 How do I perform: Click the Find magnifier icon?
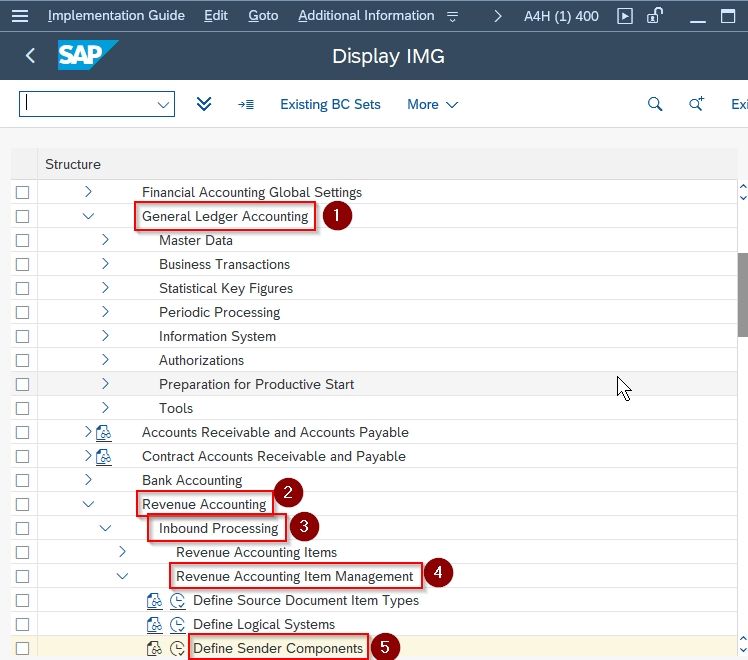[655, 104]
